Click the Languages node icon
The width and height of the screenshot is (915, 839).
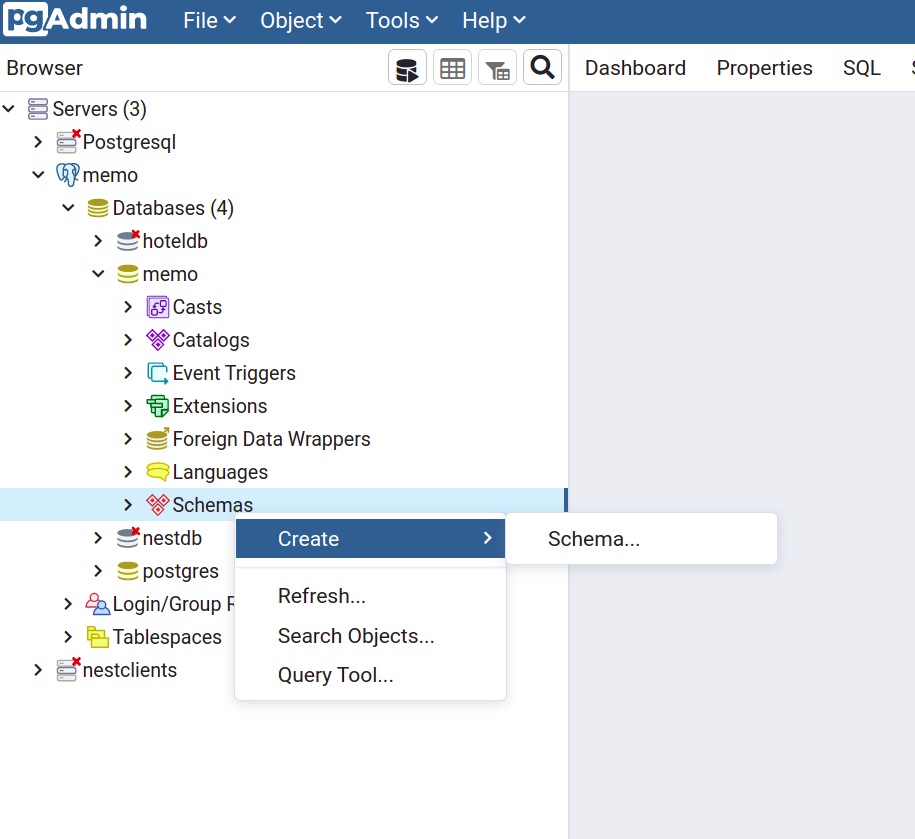(157, 472)
